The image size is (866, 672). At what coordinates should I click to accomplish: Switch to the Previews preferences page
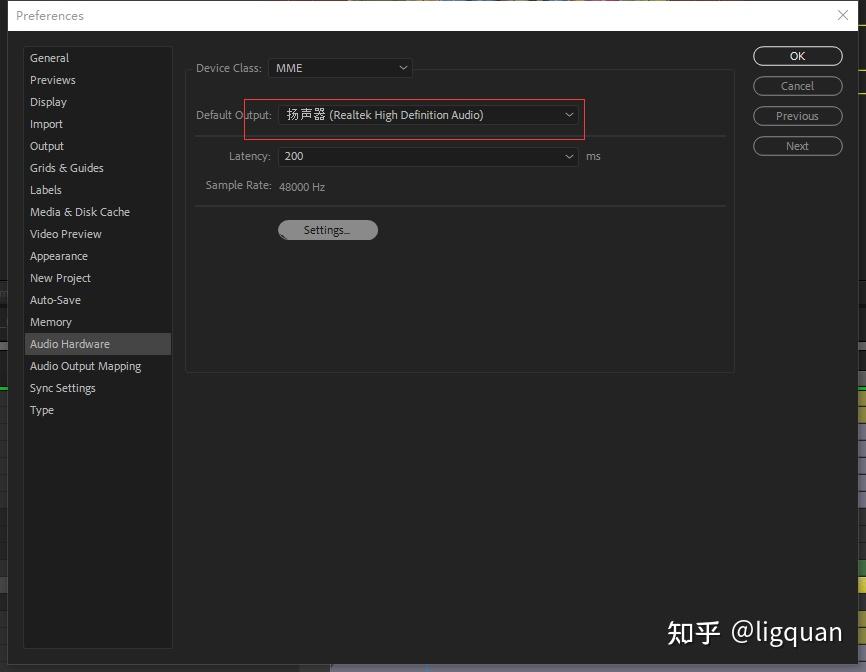pyautogui.click(x=52, y=80)
